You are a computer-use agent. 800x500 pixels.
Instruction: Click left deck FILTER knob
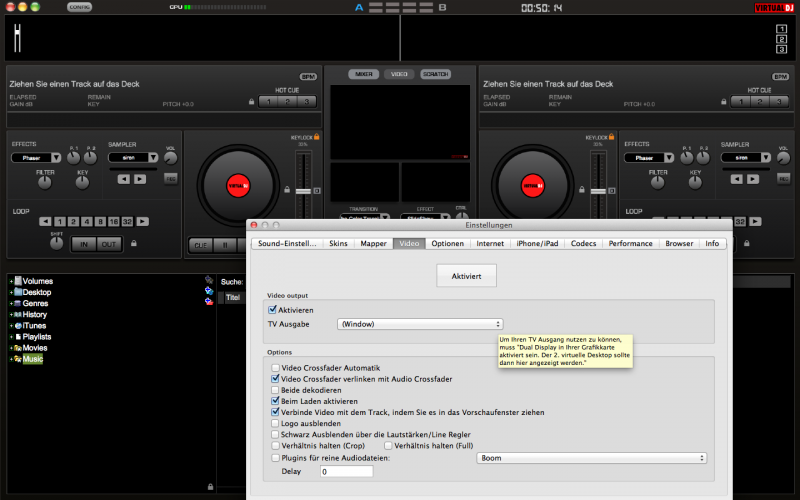point(45,183)
